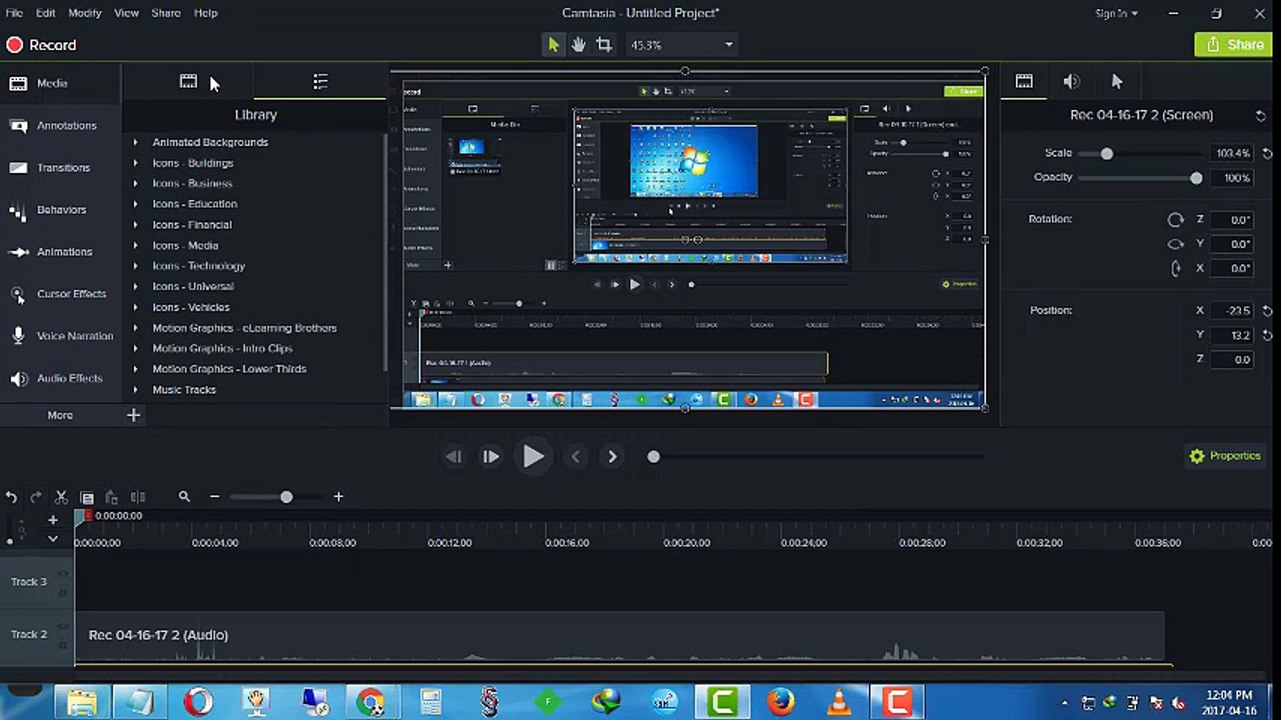
Task: Select the arrow Edit mode tool
Action: (553, 45)
